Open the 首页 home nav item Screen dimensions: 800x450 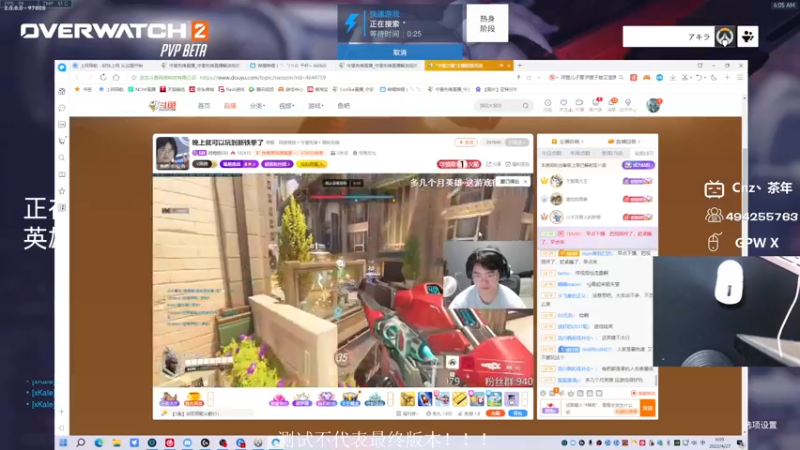click(x=204, y=106)
